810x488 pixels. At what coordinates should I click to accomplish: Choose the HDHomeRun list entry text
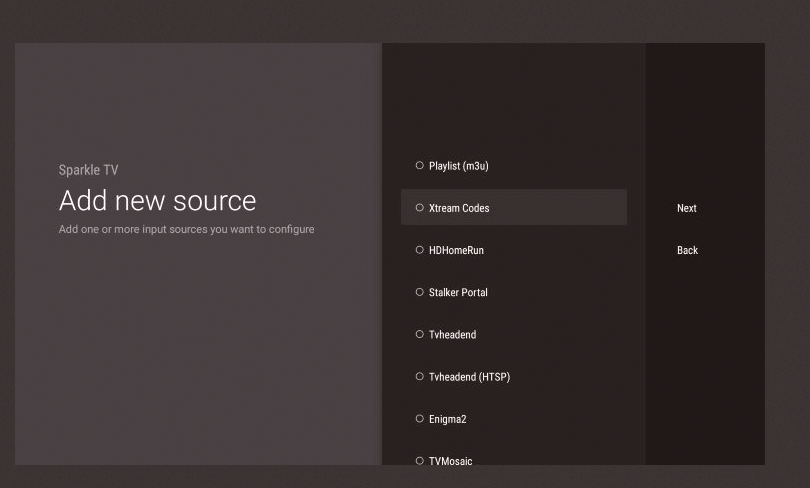pyautogui.click(x=456, y=250)
